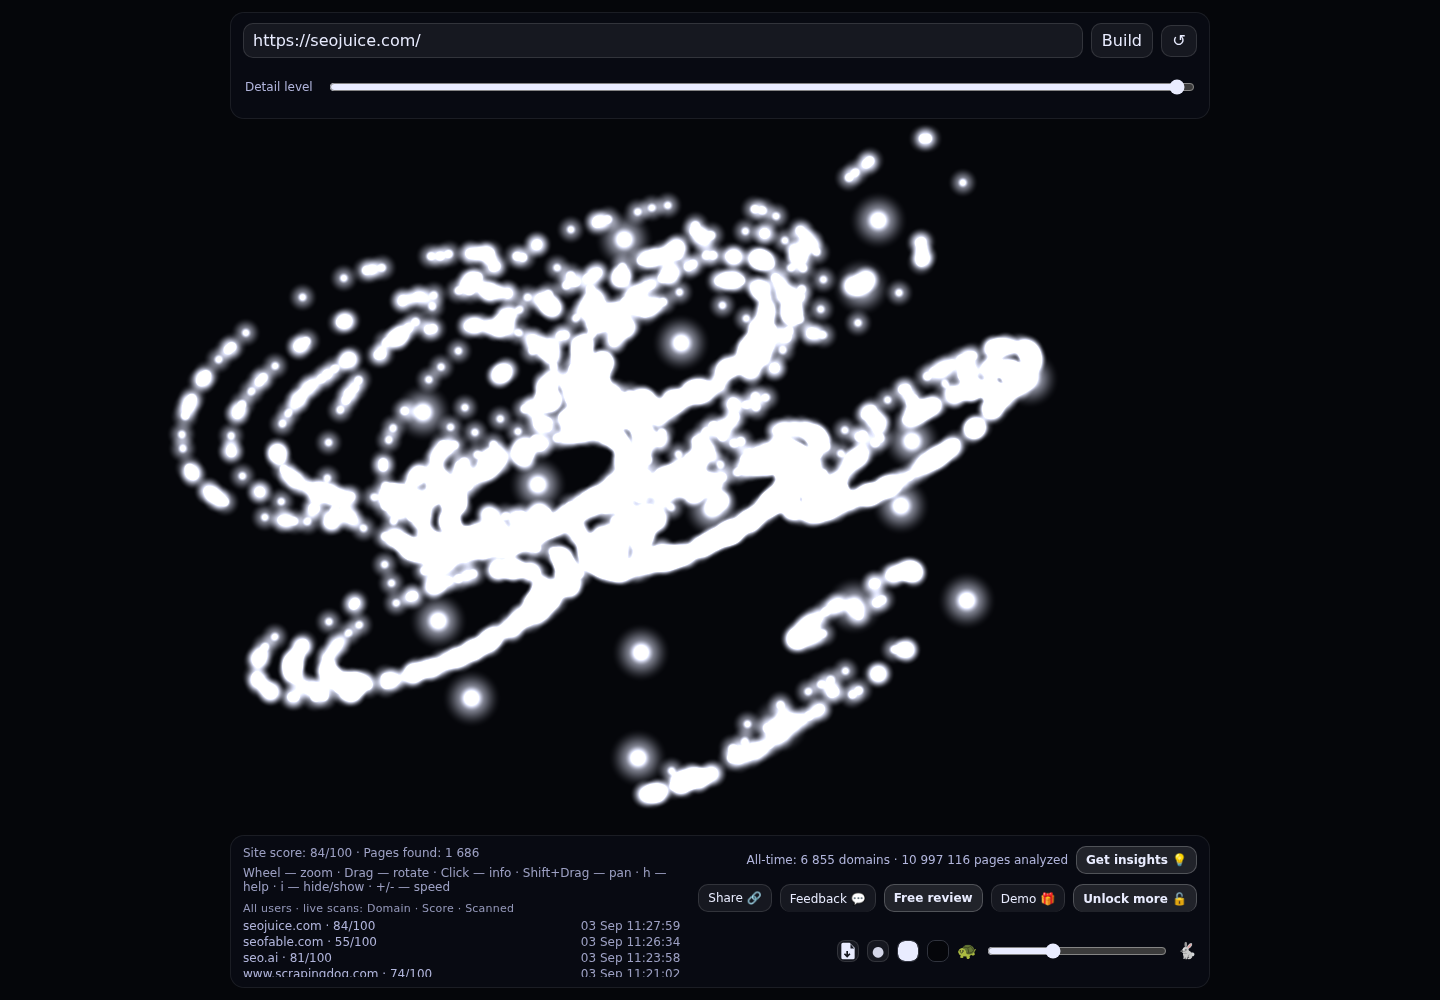Click the 03 Sep 11:27:59 timestamp
The image size is (1440, 1000).
(x=630, y=926)
